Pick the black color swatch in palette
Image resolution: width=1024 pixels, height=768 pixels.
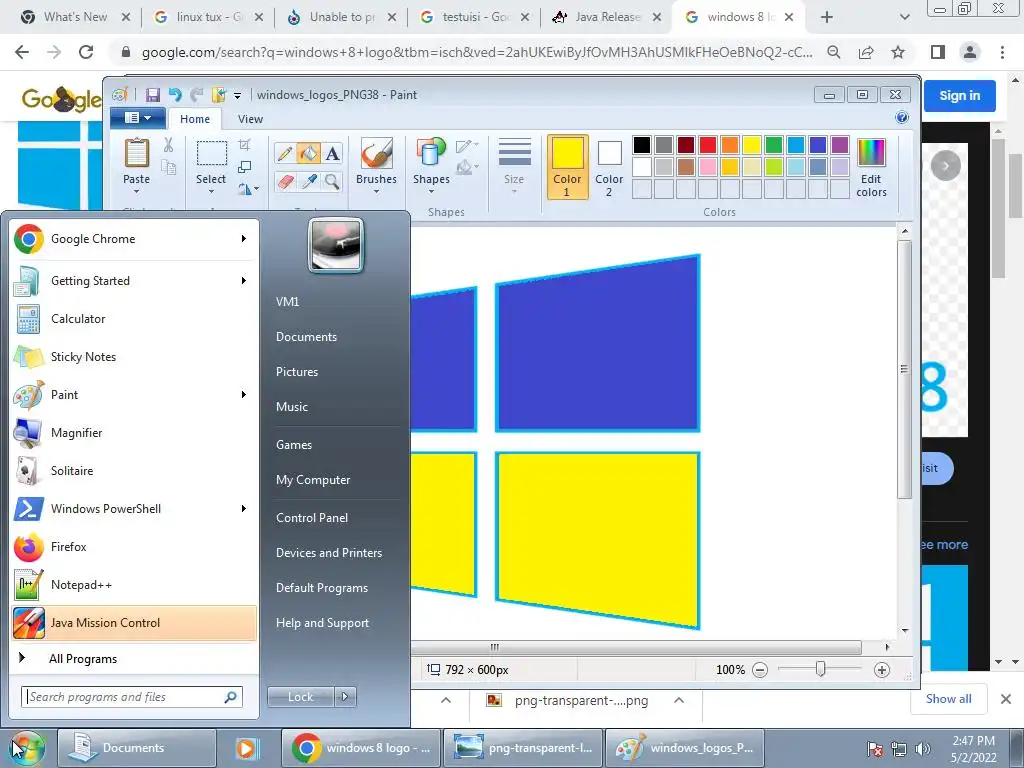click(x=641, y=145)
